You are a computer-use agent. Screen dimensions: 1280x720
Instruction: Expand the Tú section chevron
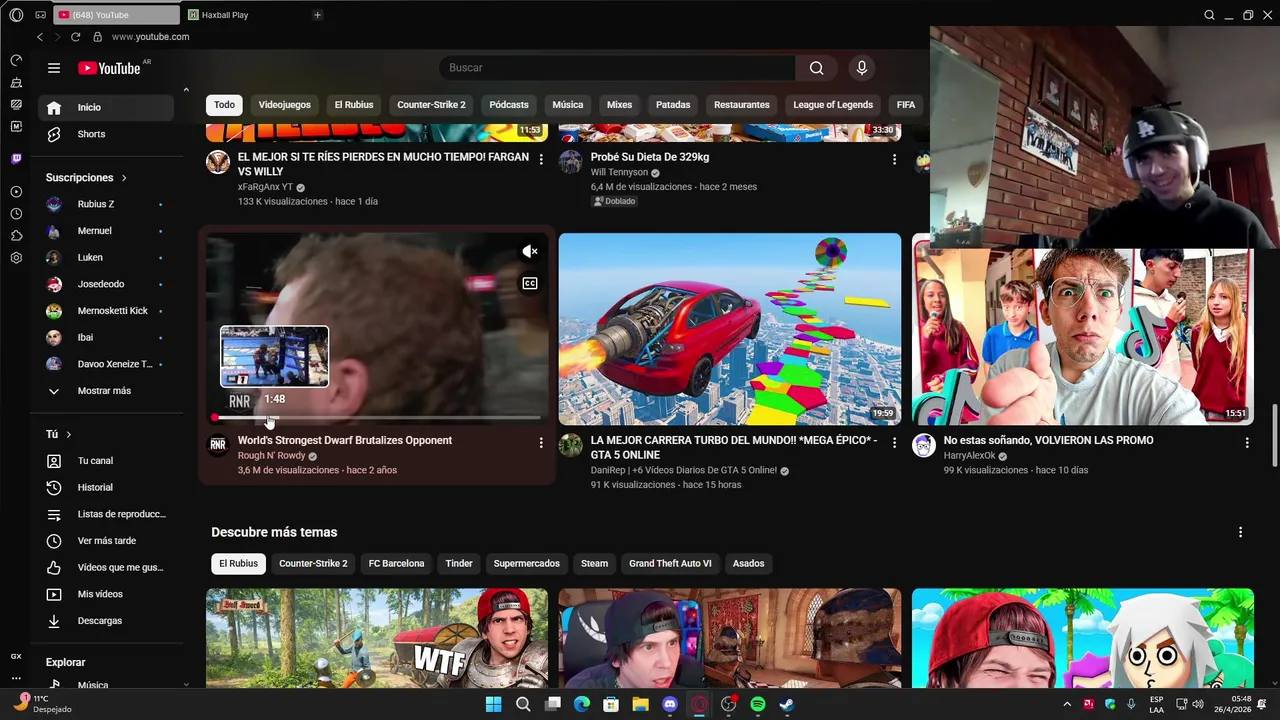68,435
